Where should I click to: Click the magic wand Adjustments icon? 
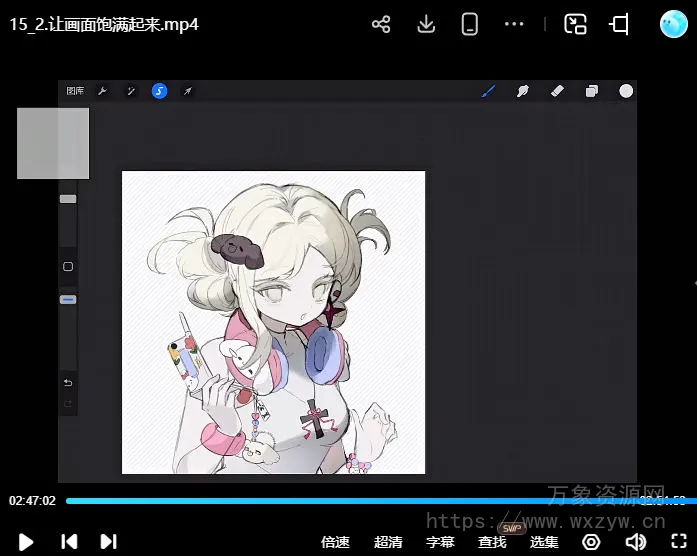point(130,91)
